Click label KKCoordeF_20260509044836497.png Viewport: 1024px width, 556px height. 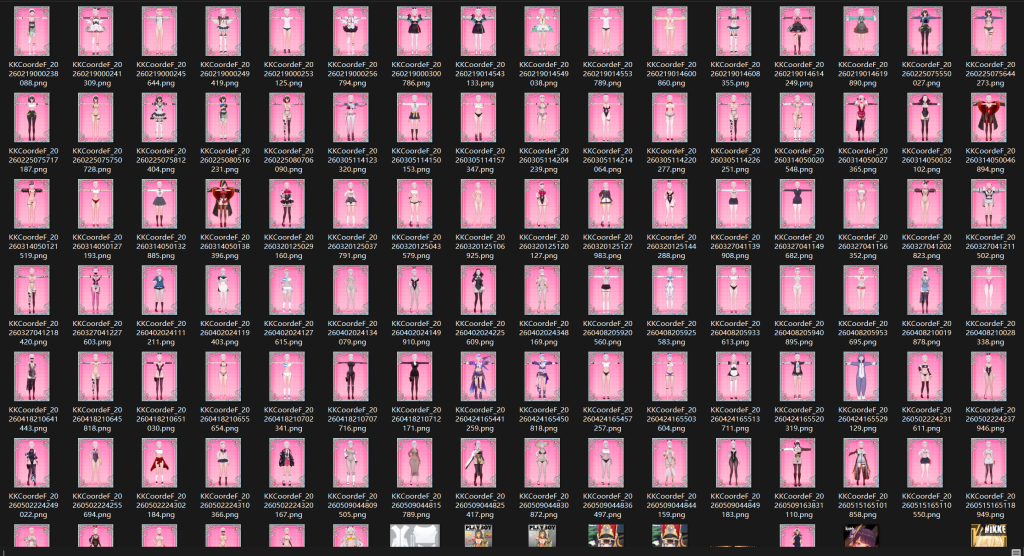[x=607, y=505]
